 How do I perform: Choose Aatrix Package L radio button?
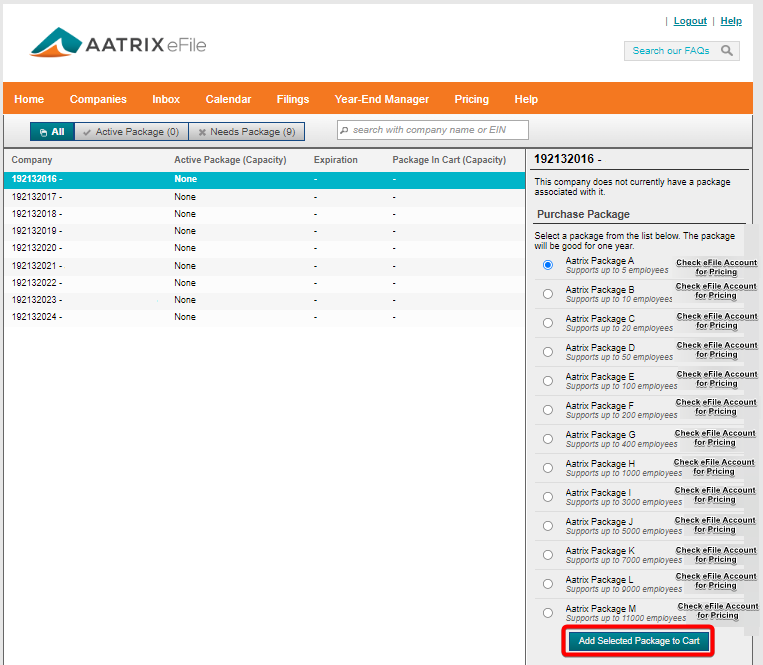pos(548,584)
